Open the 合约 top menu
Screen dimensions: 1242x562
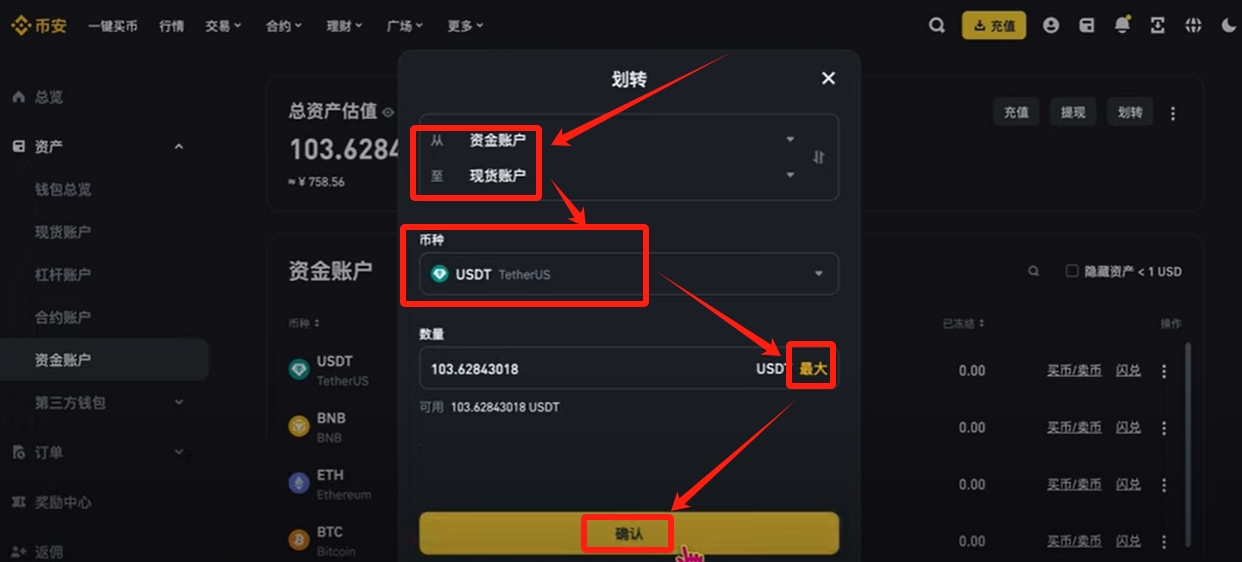(x=284, y=26)
